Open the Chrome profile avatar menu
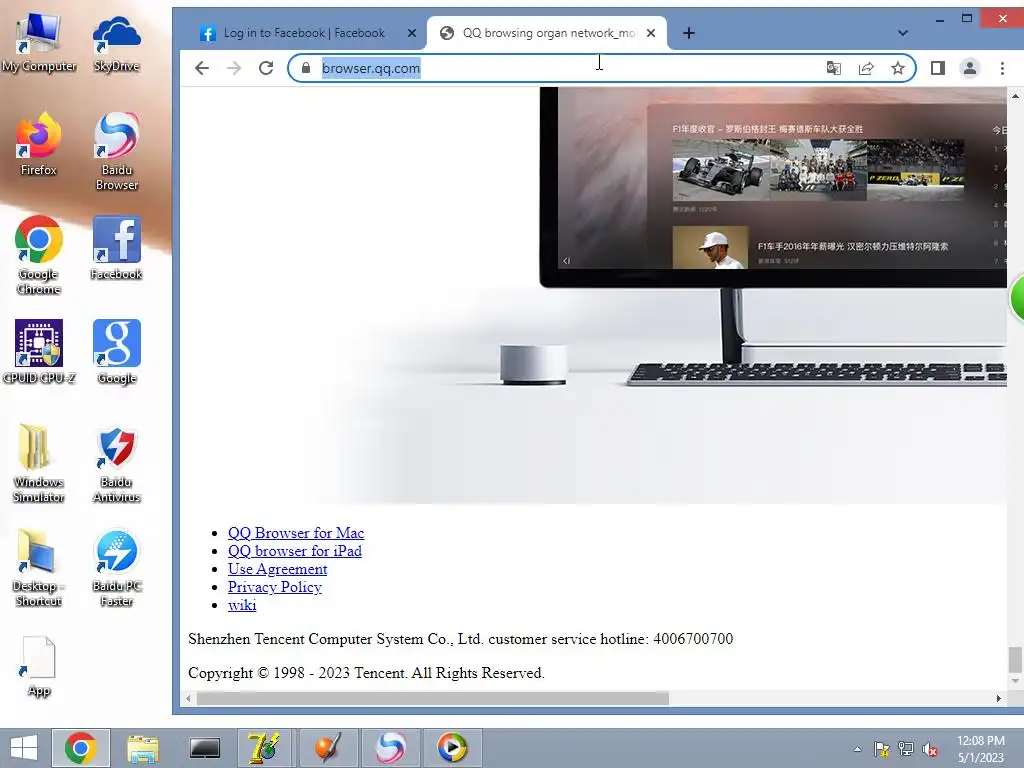This screenshot has width=1024, height=768. (x=970, y=68)
